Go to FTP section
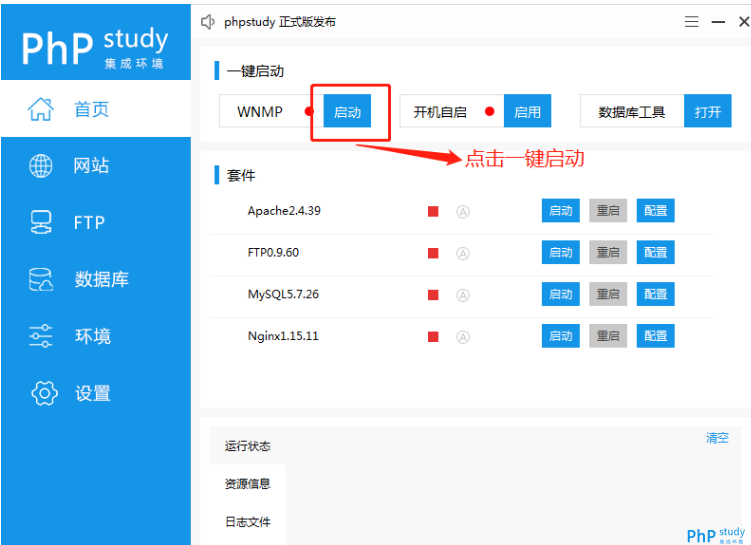751x545 pixels. pyautogui.click(x=96, y=222)
